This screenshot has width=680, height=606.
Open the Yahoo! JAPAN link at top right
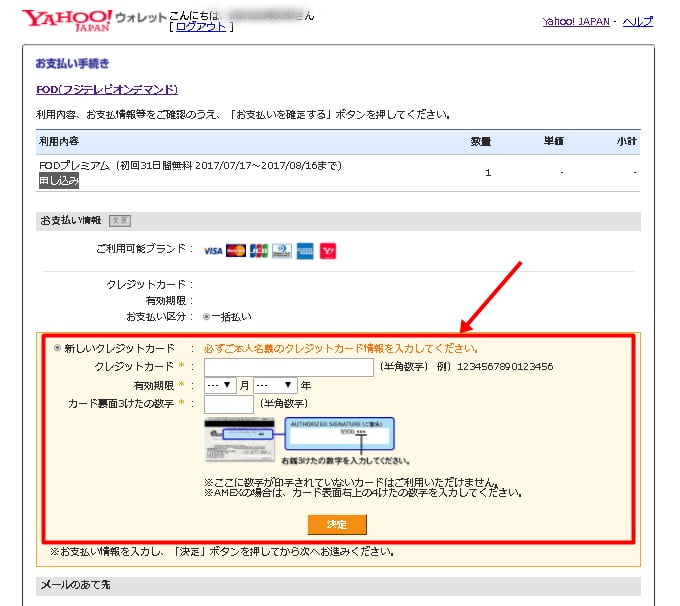576,22
